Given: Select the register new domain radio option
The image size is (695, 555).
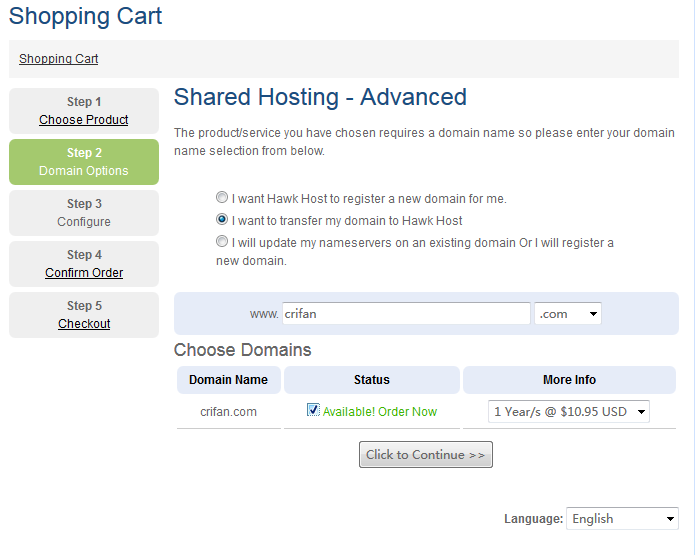Looking at the screenshot, I should (x=222, y=198).
